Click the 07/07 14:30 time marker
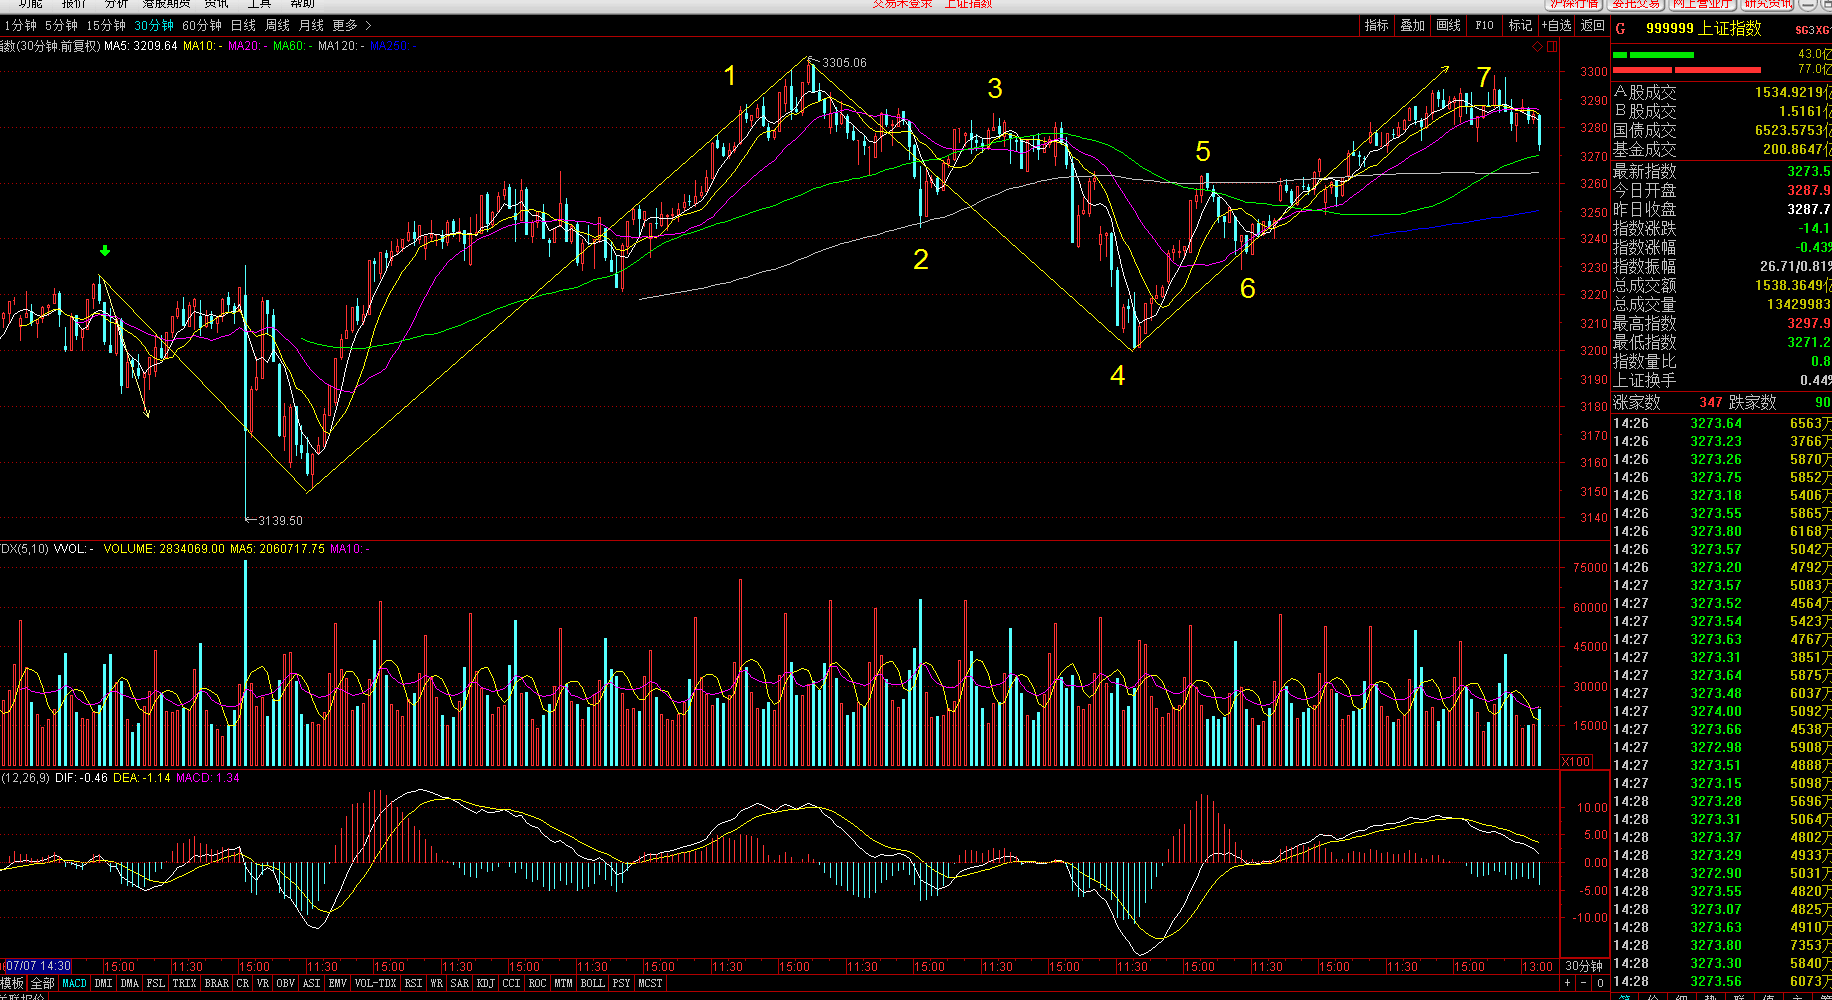This screenshot has height=1000, width=1832. point(38,967)
